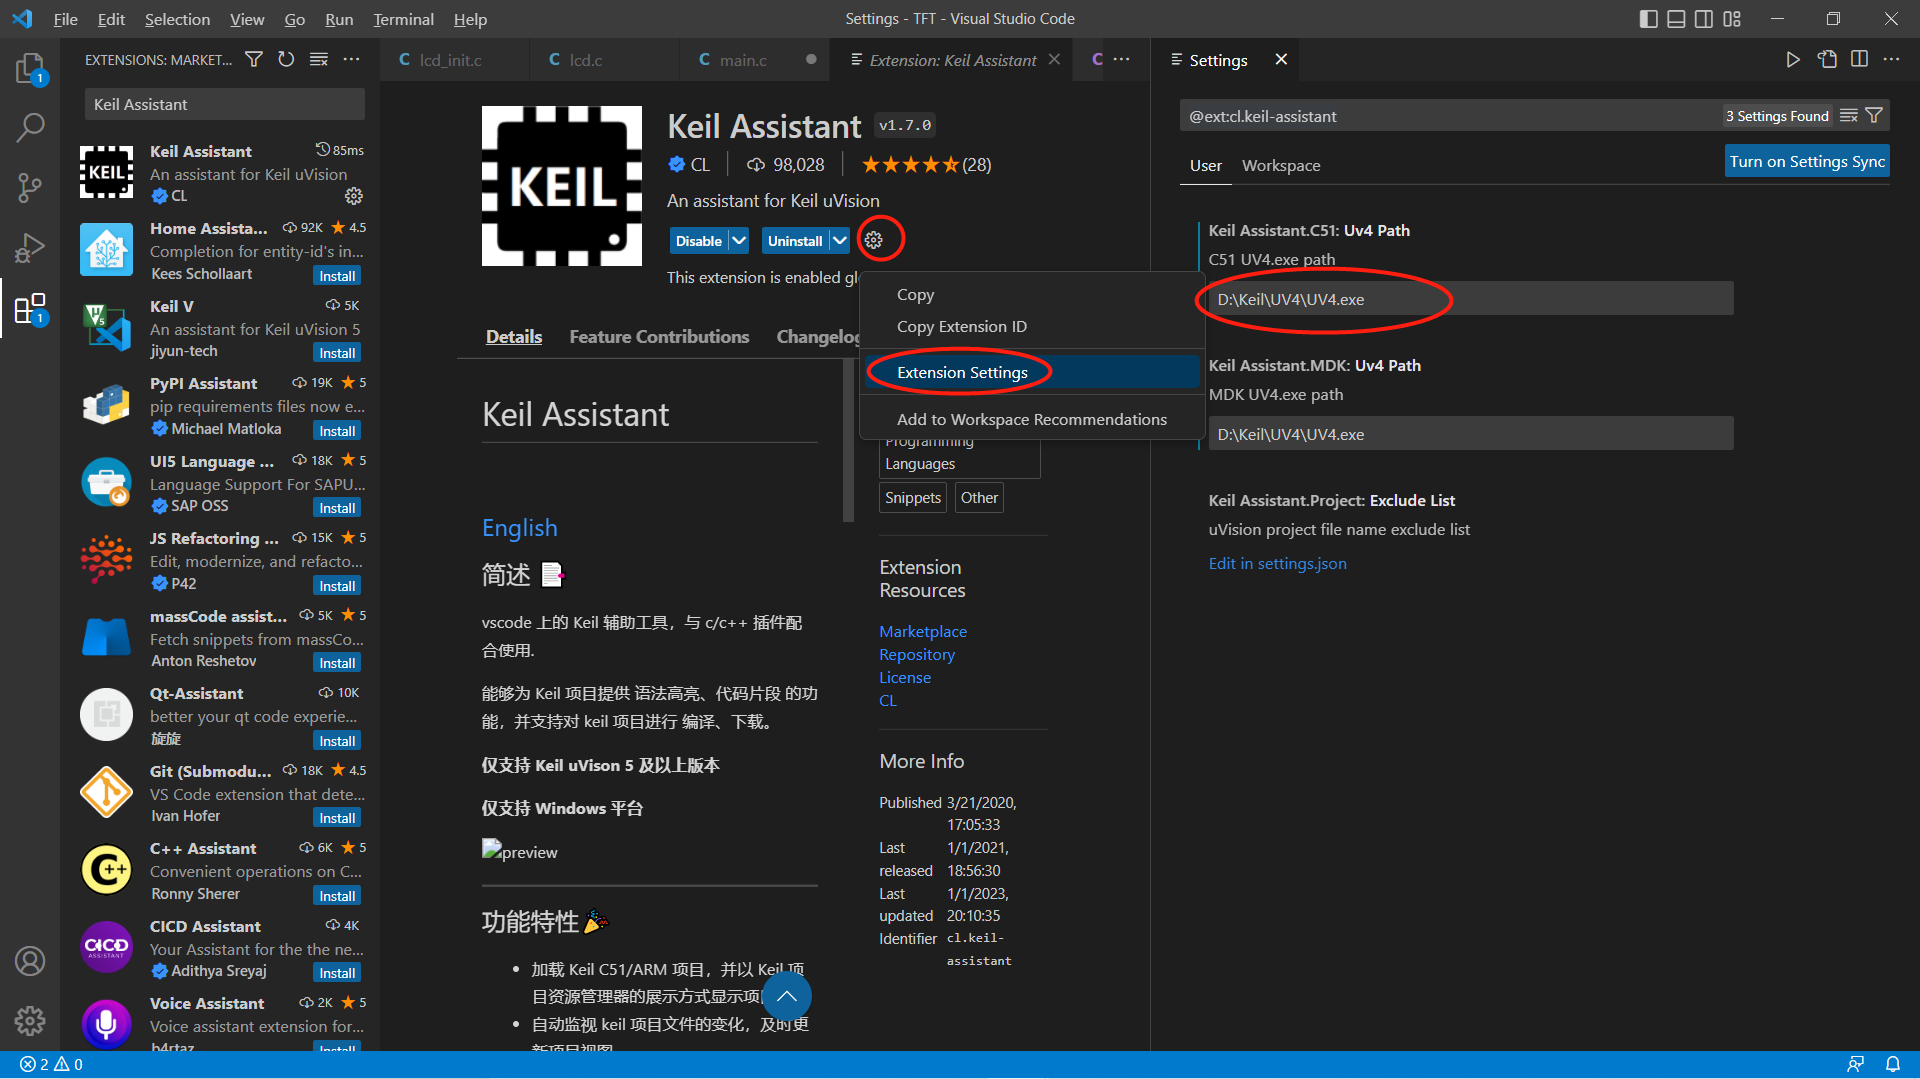
Task: Open more actions in Settings editor toolbar
Action: click(x=1891, y=60)
